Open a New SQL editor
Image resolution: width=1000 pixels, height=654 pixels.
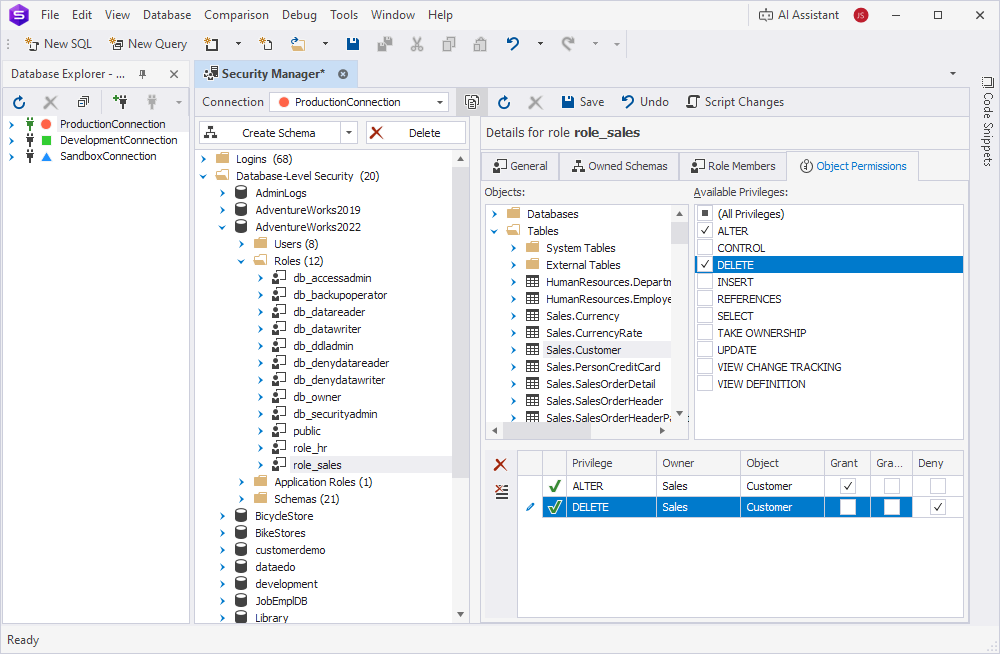[x=57, y=43]
